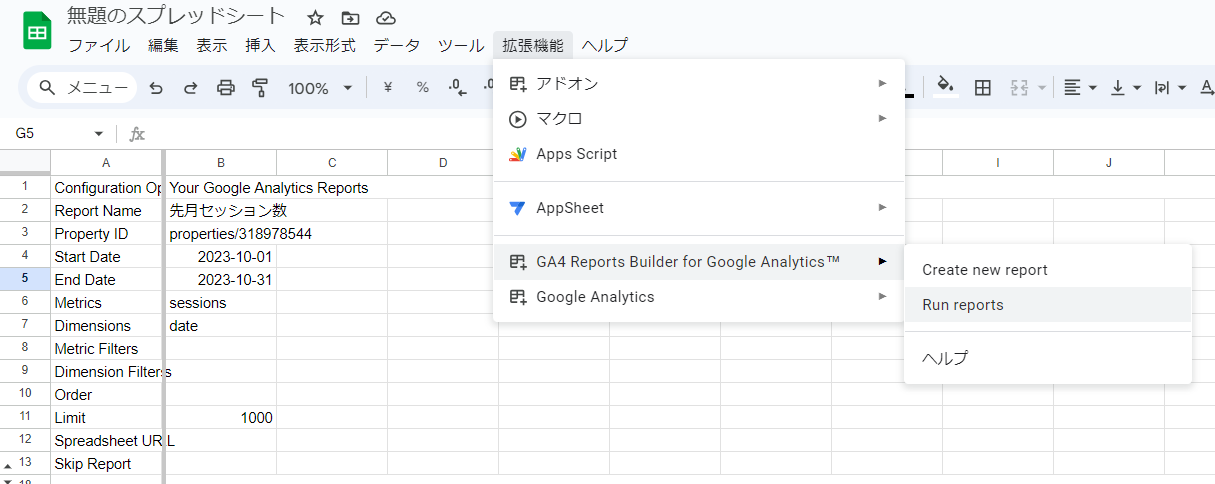This screenshot has height=484, width=1215.
Task: Select row 5 header
Action: 25,280
